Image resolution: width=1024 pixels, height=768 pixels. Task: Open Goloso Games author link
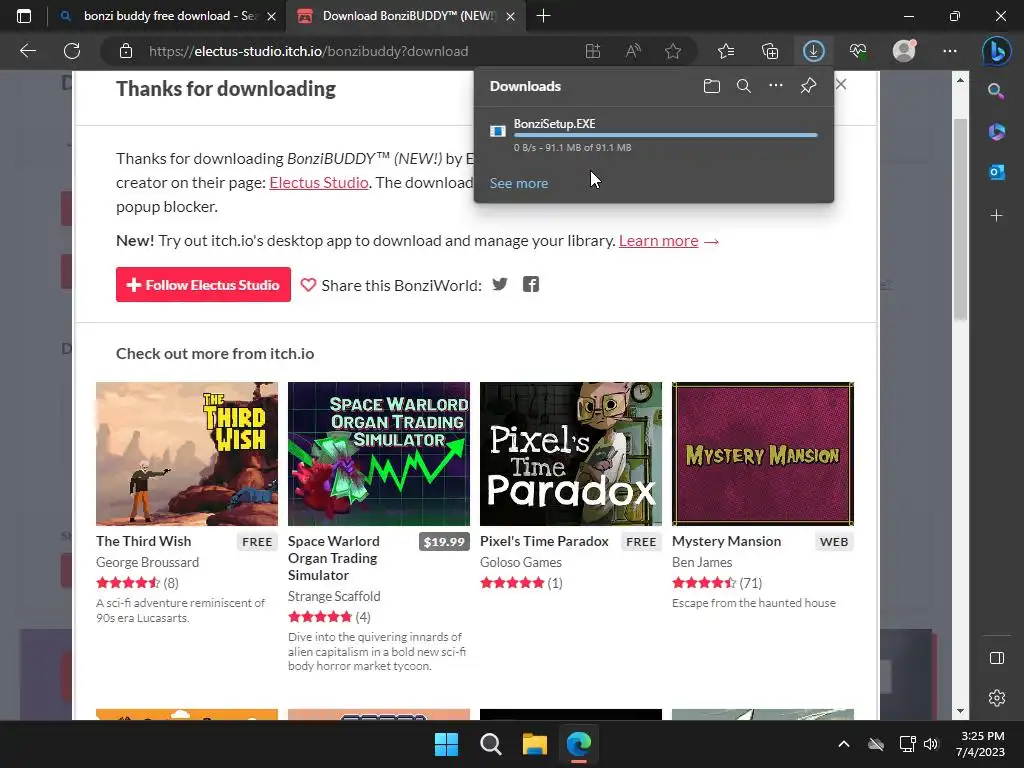(x=520, y=562)
